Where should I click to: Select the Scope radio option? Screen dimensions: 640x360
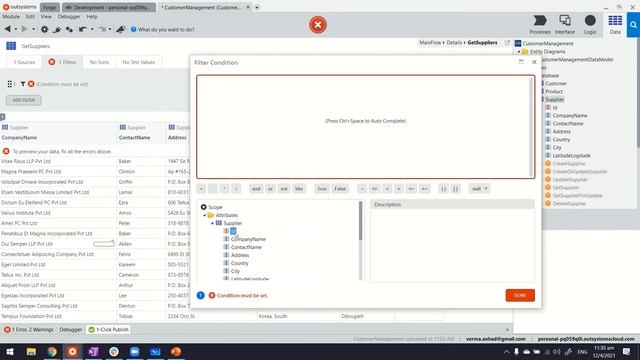pyautogui.click(x=203, y=207)
